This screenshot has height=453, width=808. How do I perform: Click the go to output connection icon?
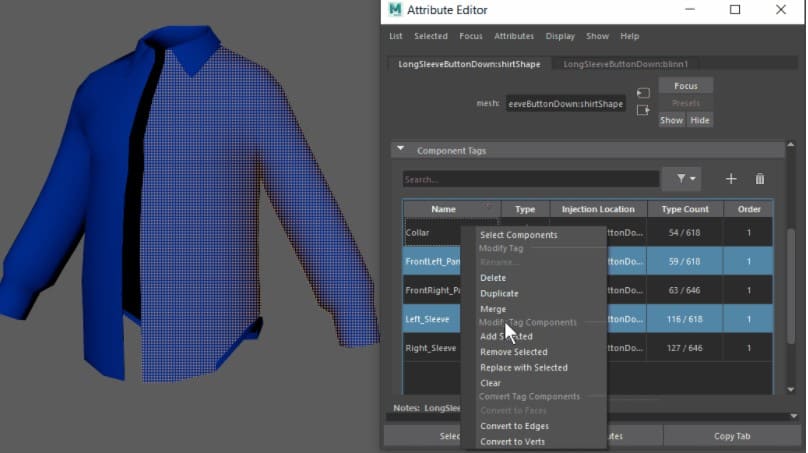(643, 110)
